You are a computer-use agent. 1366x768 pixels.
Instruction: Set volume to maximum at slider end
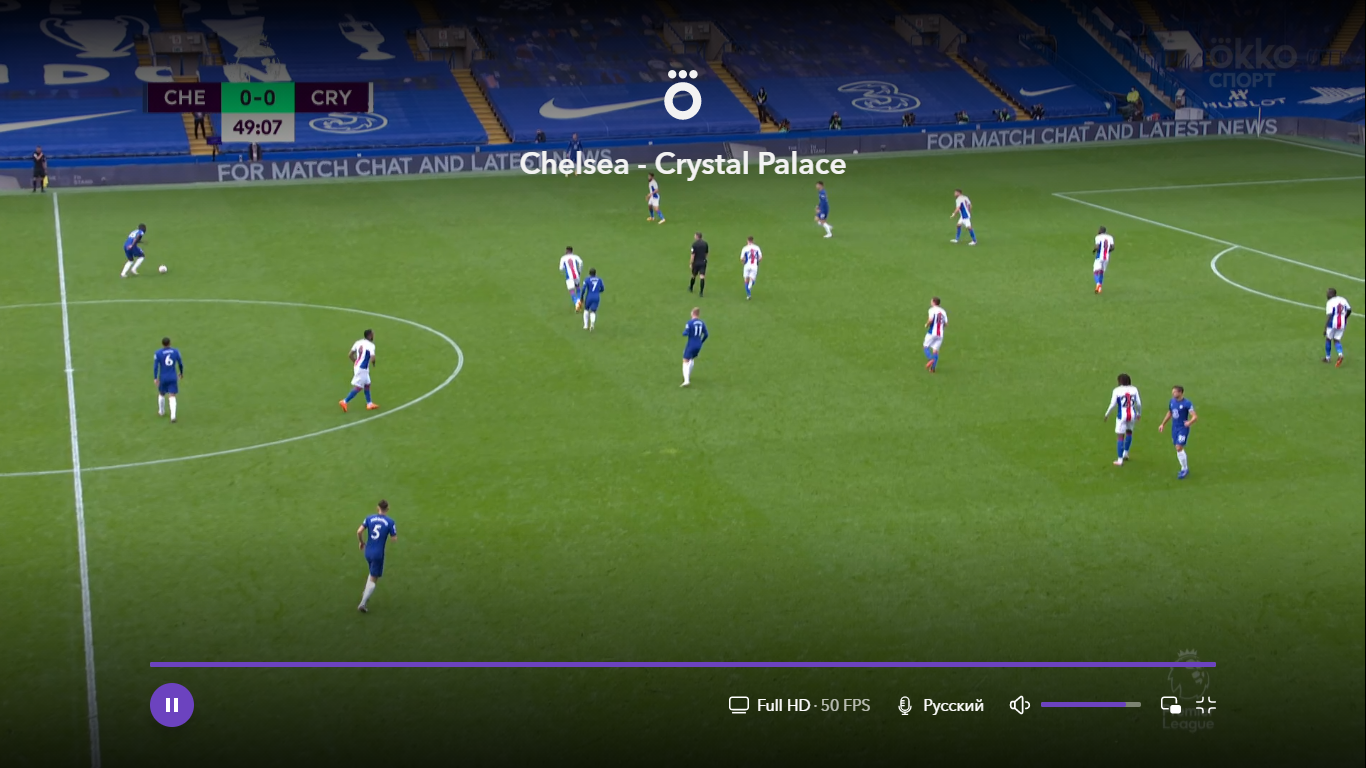1140,705
